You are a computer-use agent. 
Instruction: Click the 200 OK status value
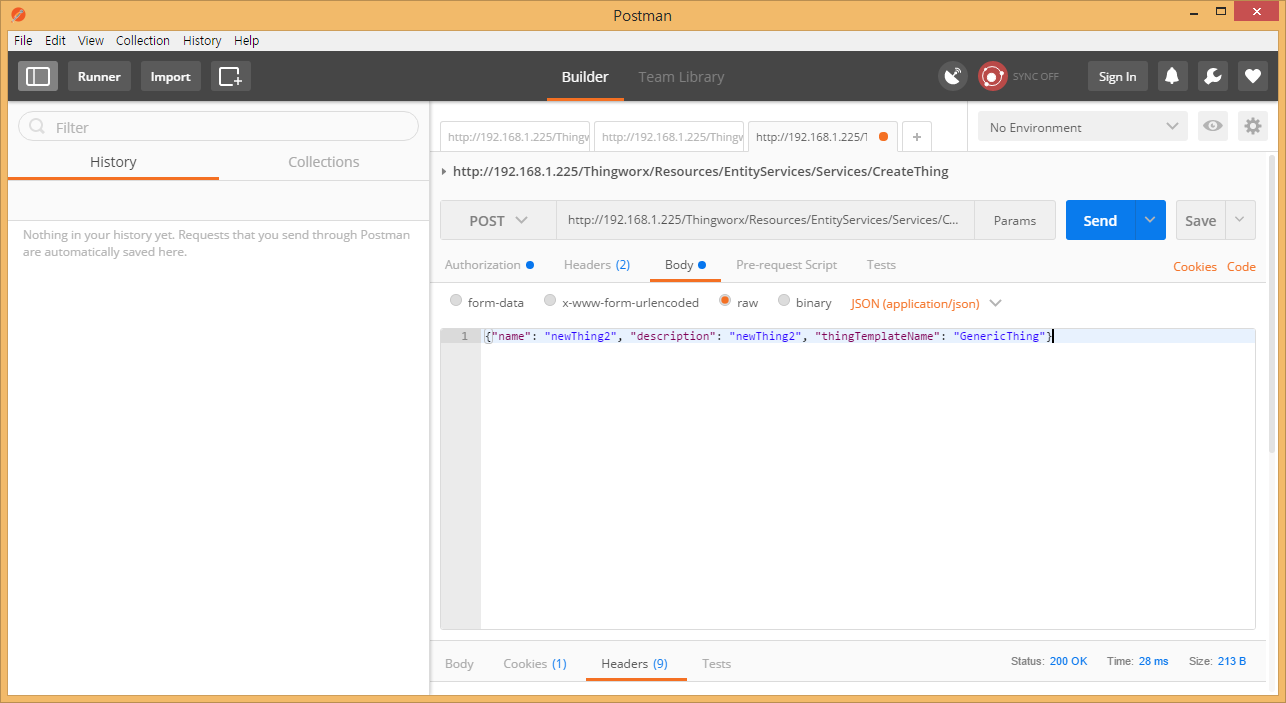(x=1069, y=662)
